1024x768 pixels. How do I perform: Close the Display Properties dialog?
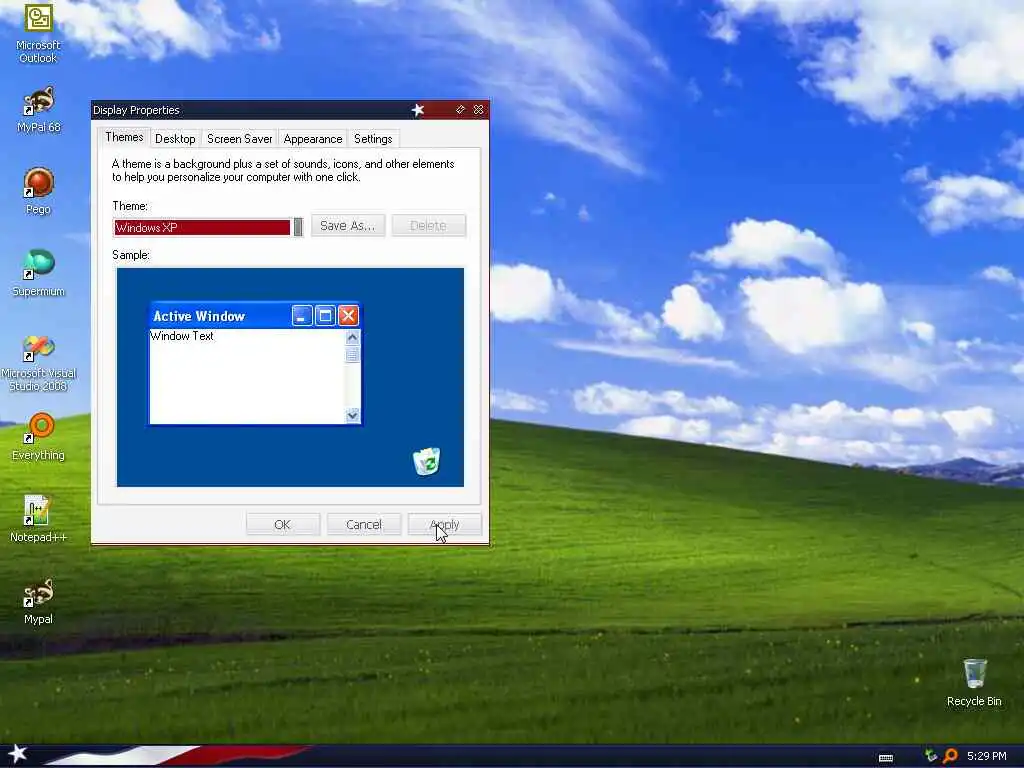click(x=478, y=110)
